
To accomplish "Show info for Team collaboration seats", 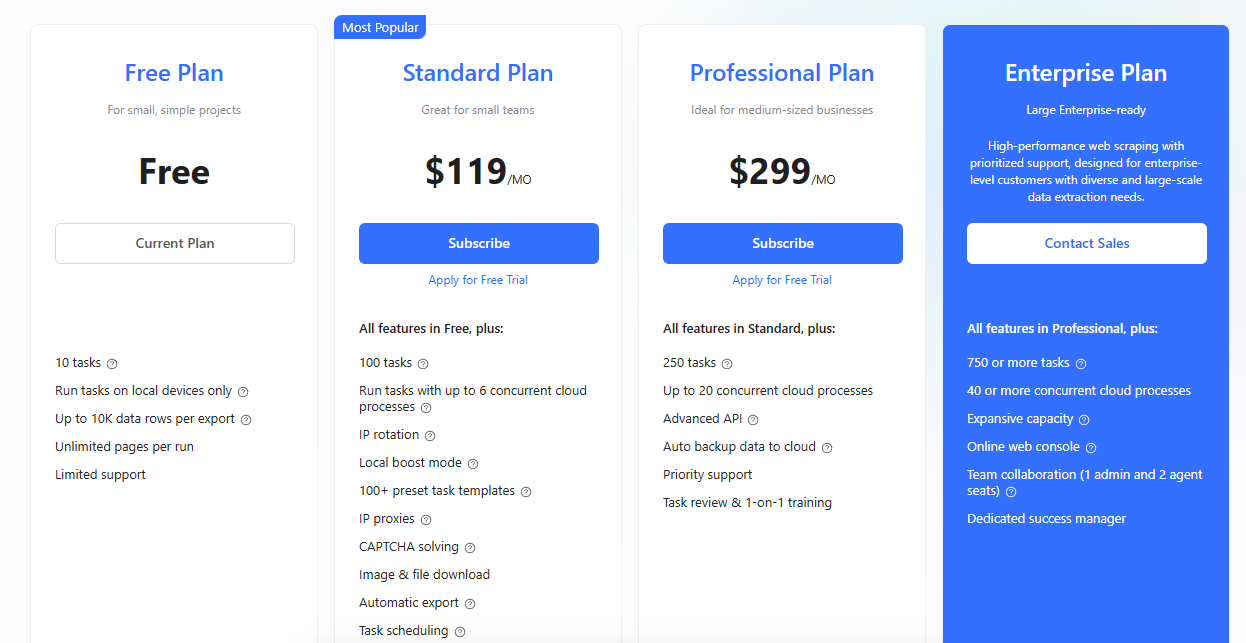I will [x=1011, y=492].
